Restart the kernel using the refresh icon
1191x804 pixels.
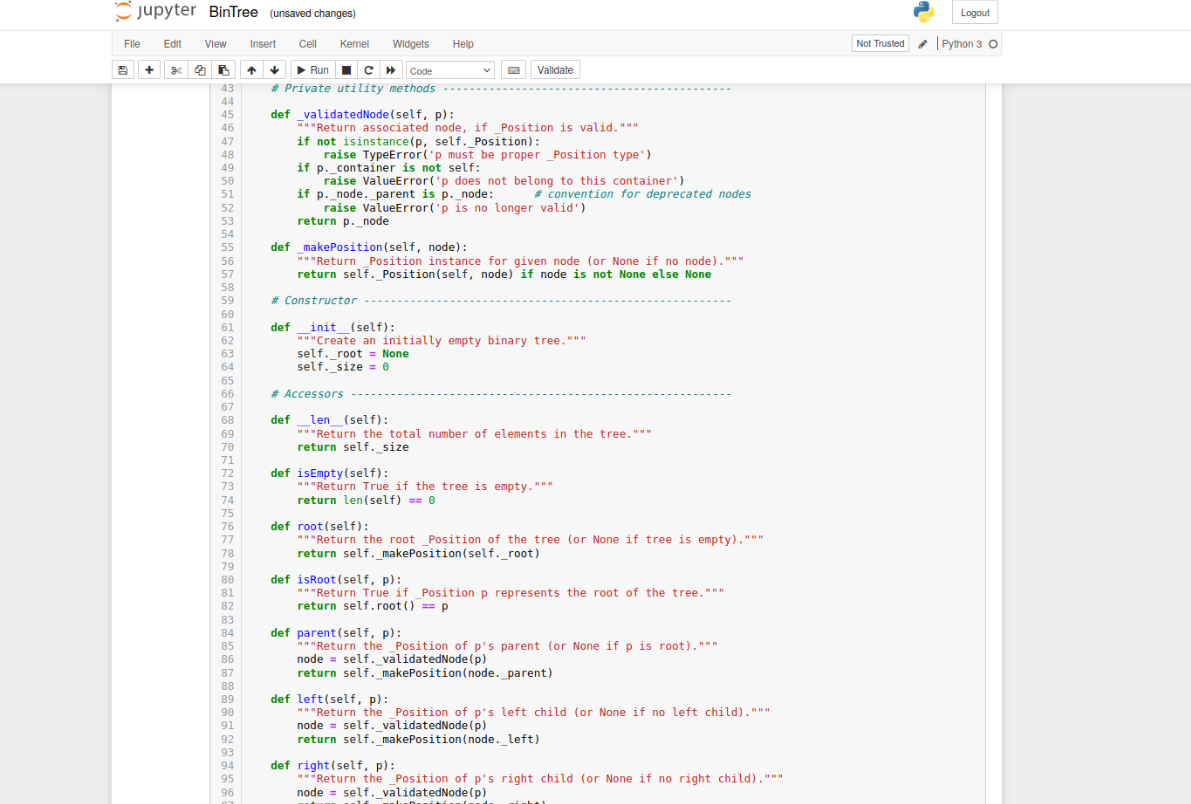point(366,69)
